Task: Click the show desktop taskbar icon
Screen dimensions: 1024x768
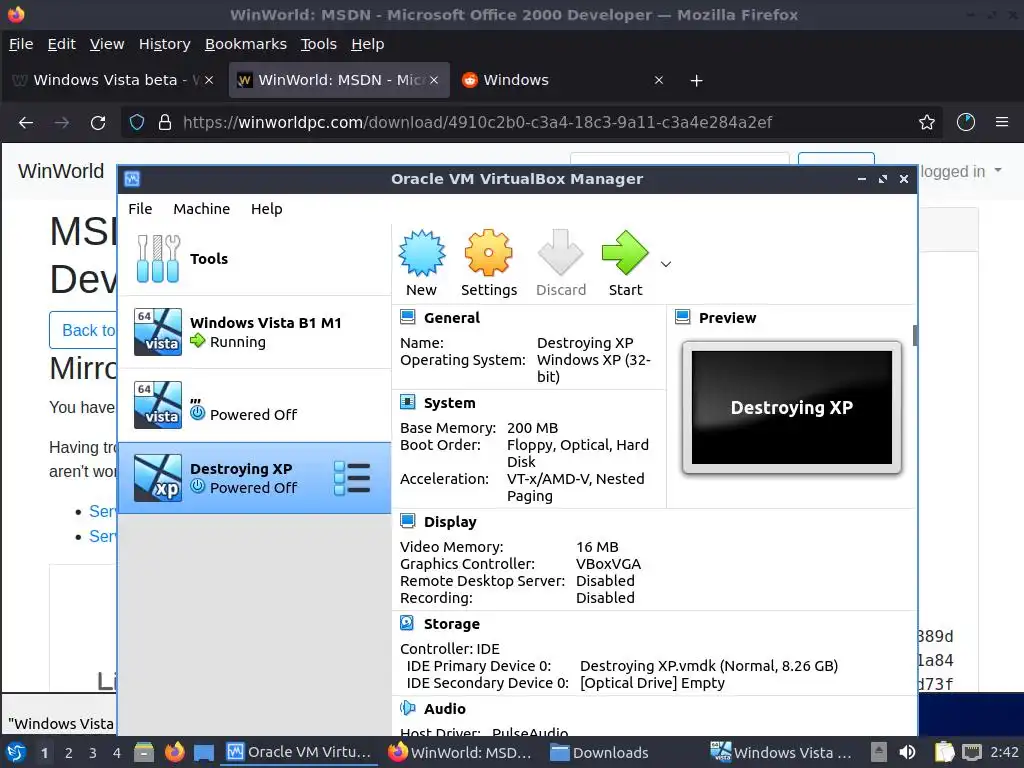Action: [204, 752]
